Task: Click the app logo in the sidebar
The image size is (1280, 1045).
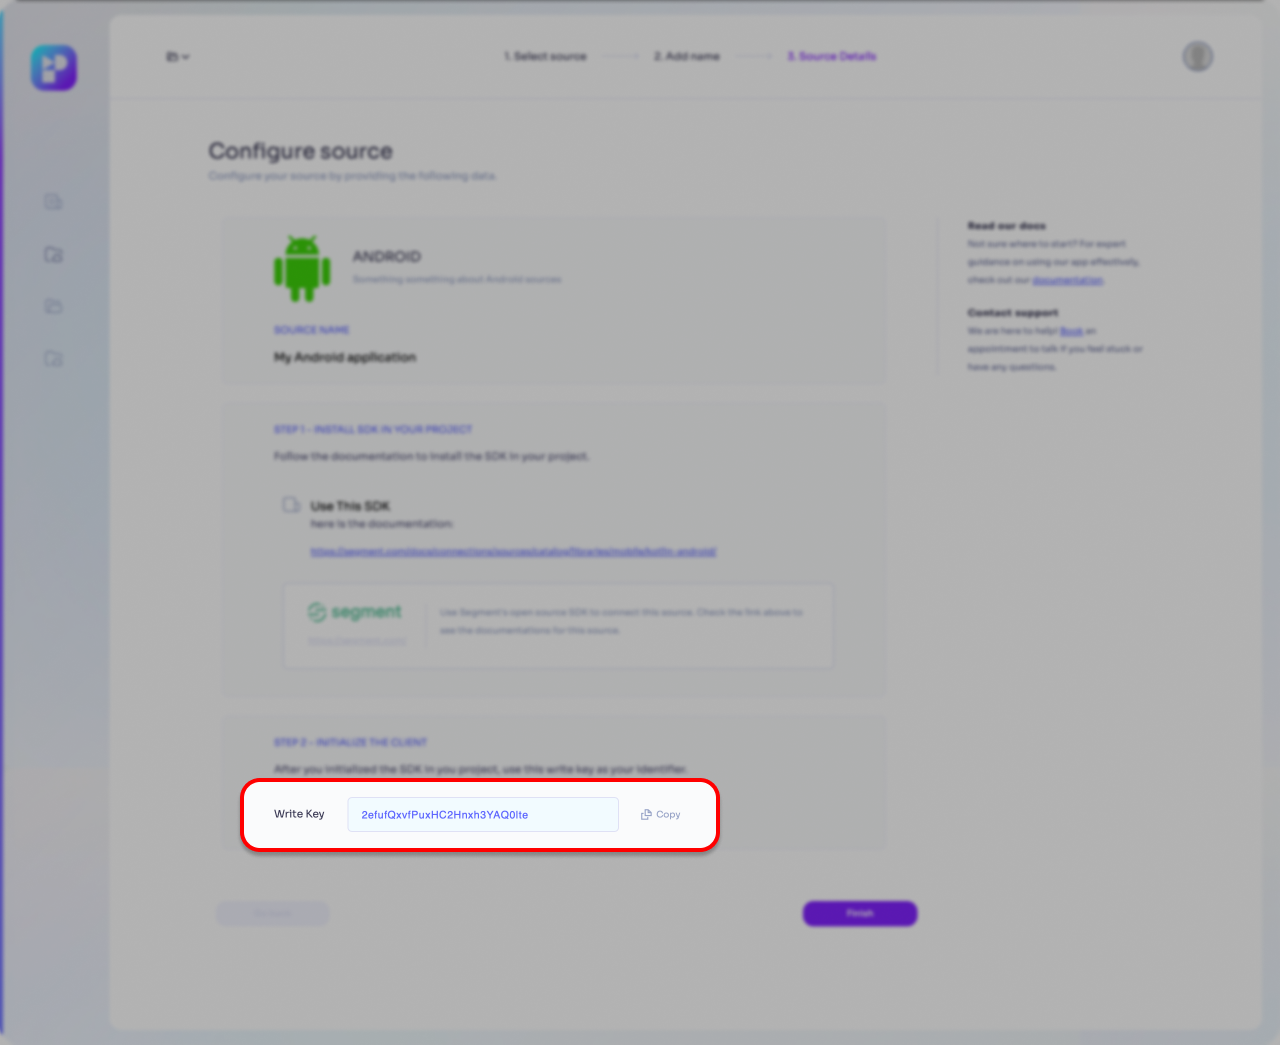Action: point(54,68)
